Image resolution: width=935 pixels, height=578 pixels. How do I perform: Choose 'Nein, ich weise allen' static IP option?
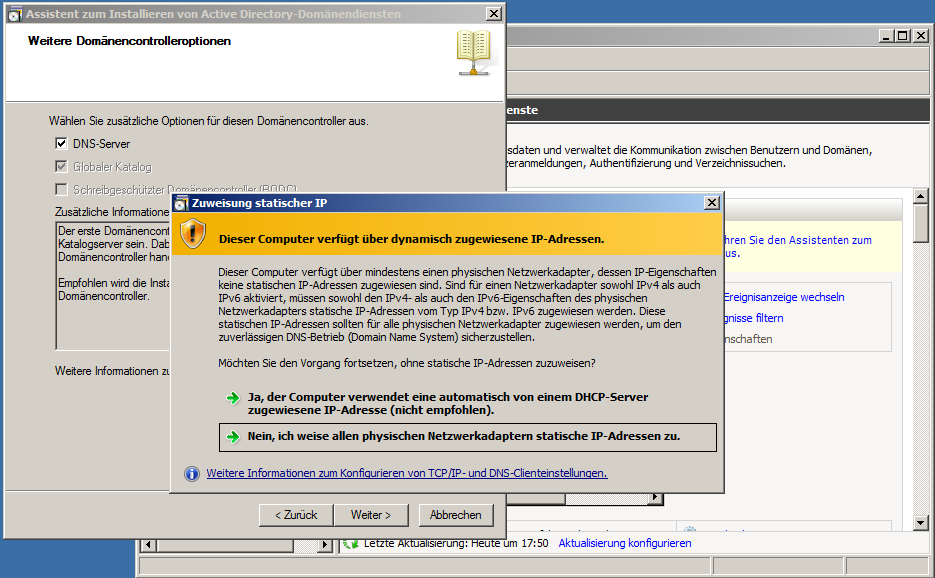click(468, 437)
